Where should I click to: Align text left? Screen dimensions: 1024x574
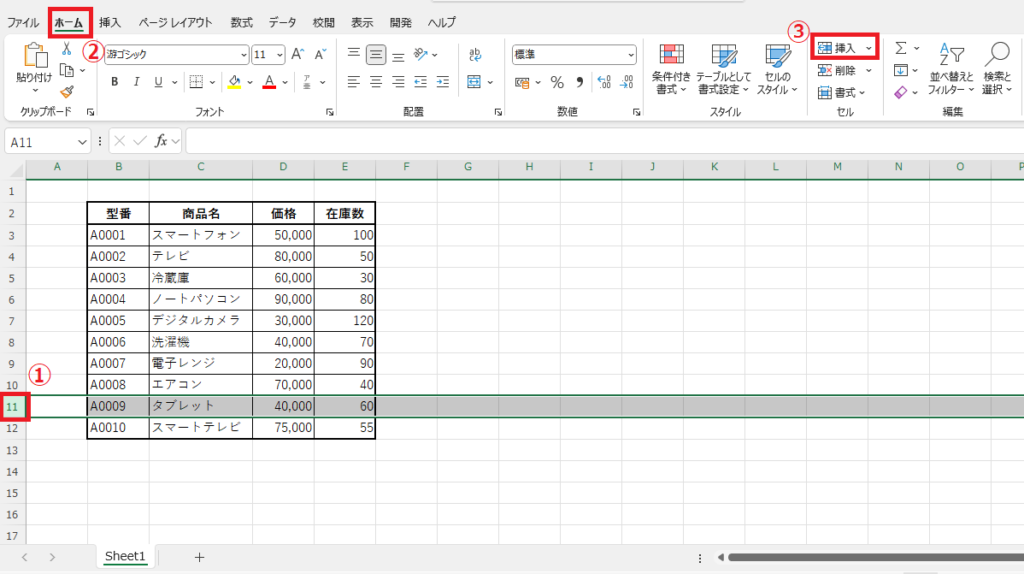tap(353, 82)
